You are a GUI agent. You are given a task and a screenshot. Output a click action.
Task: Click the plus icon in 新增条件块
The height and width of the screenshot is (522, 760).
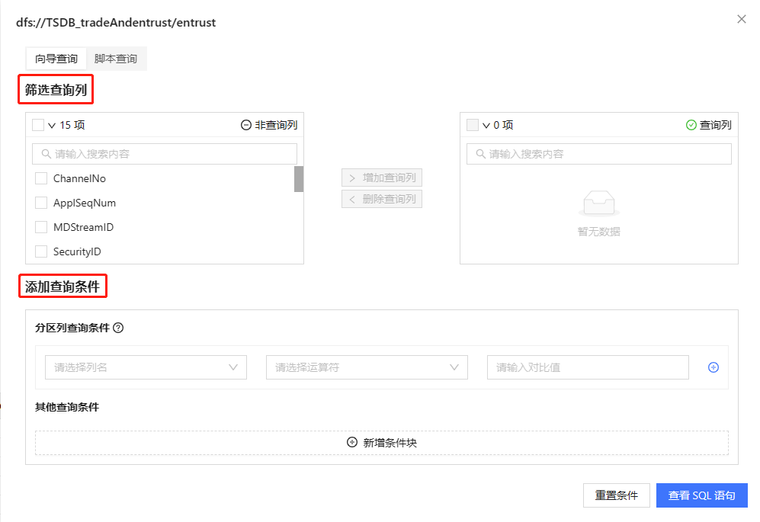[352, 442]
